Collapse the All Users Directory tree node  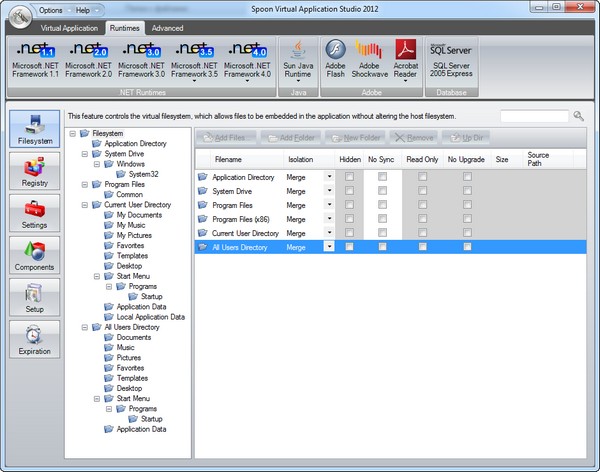(x=86, y=327)
